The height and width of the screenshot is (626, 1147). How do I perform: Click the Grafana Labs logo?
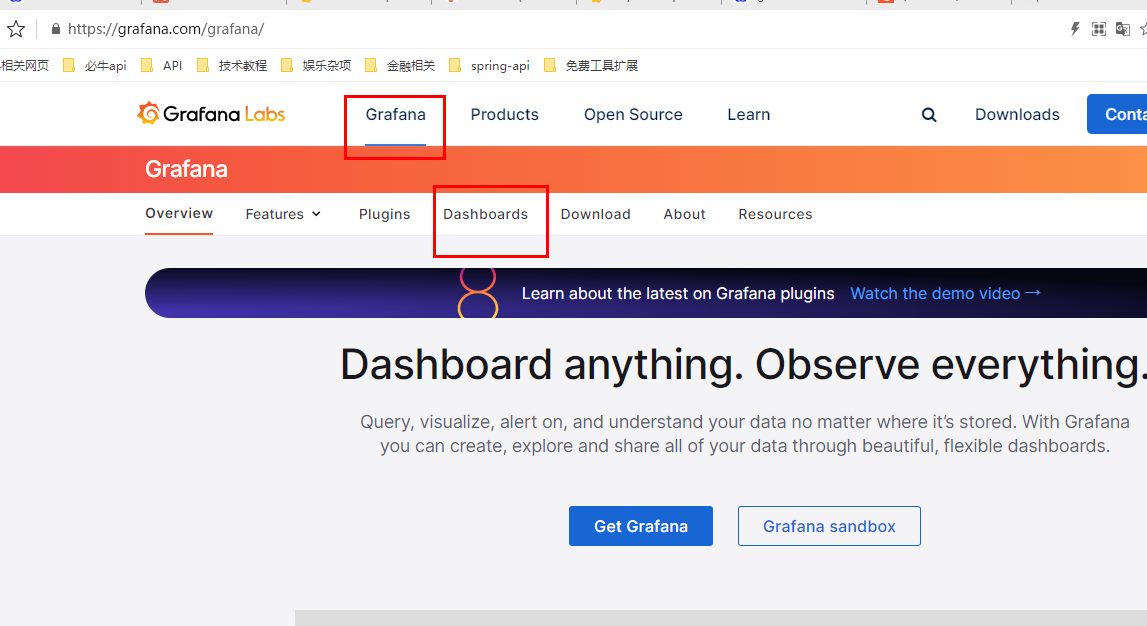point(211,113)
